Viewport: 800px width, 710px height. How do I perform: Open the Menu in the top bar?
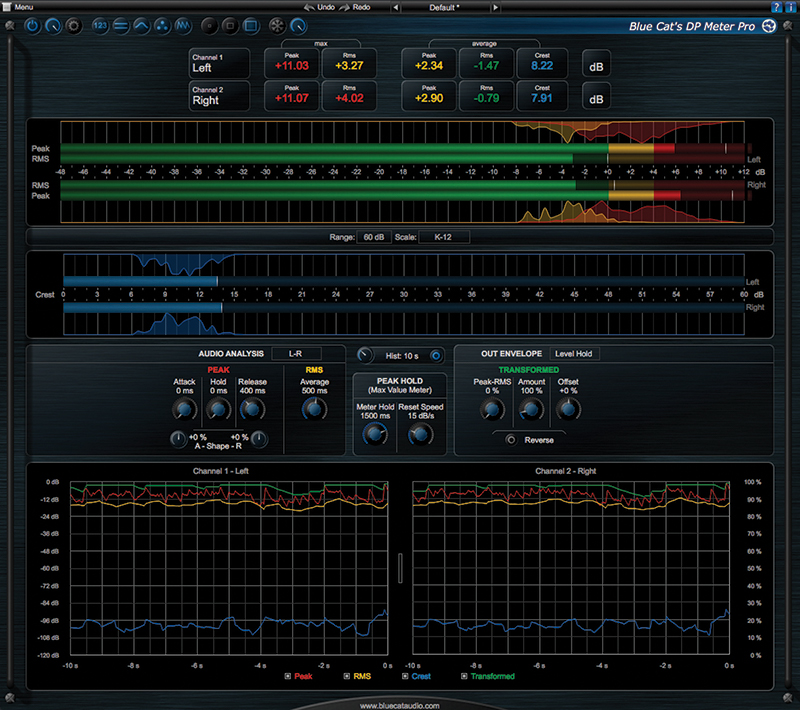click(24, 7)
